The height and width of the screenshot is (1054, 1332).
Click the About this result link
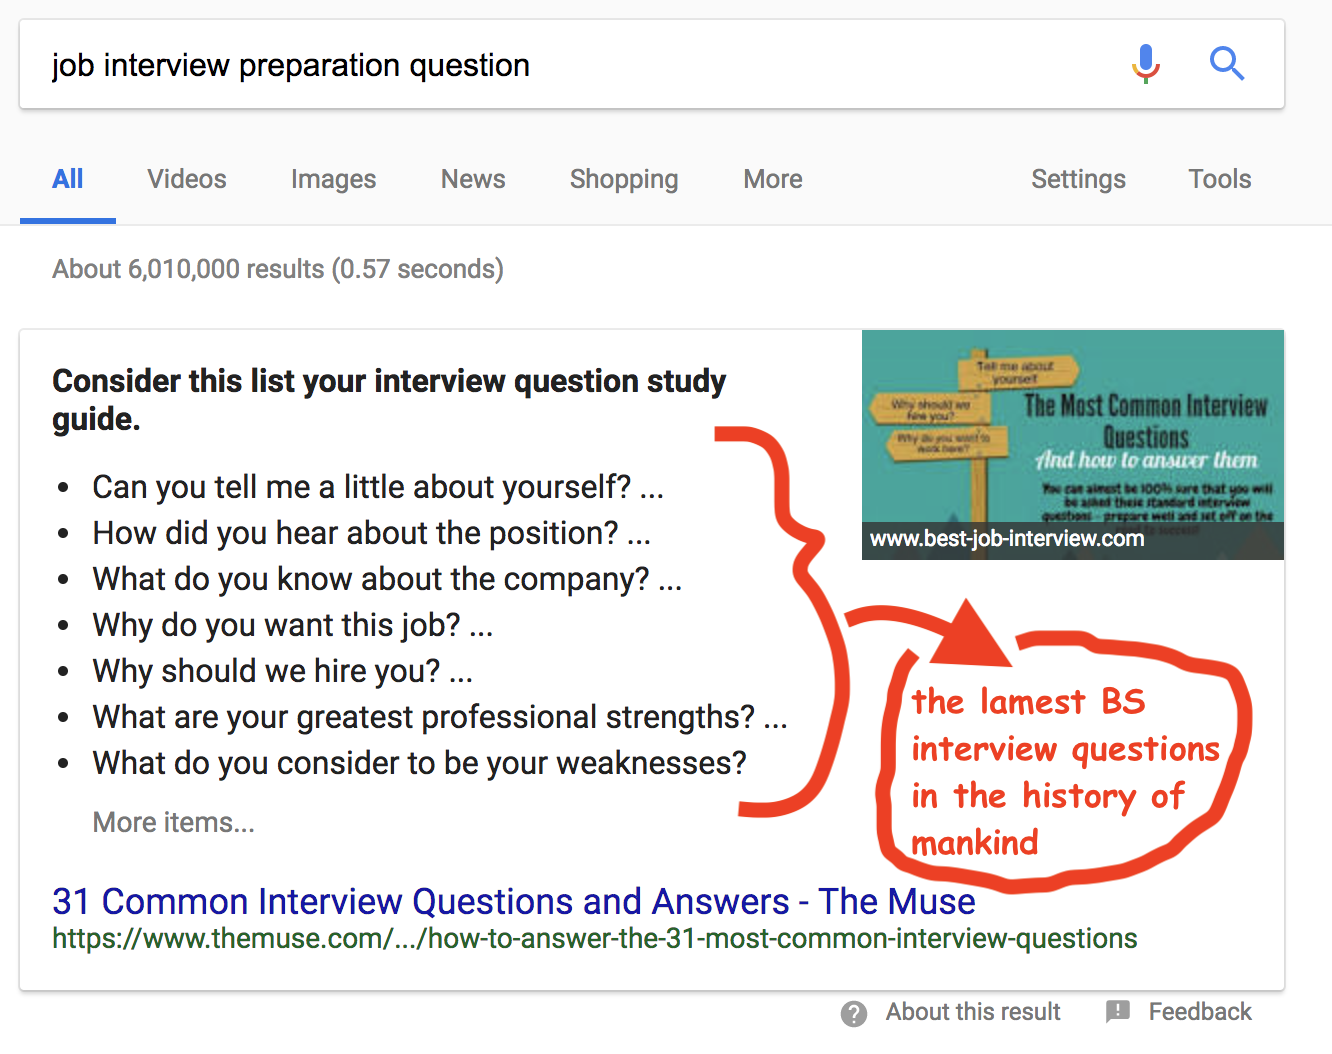point(973,1012)
